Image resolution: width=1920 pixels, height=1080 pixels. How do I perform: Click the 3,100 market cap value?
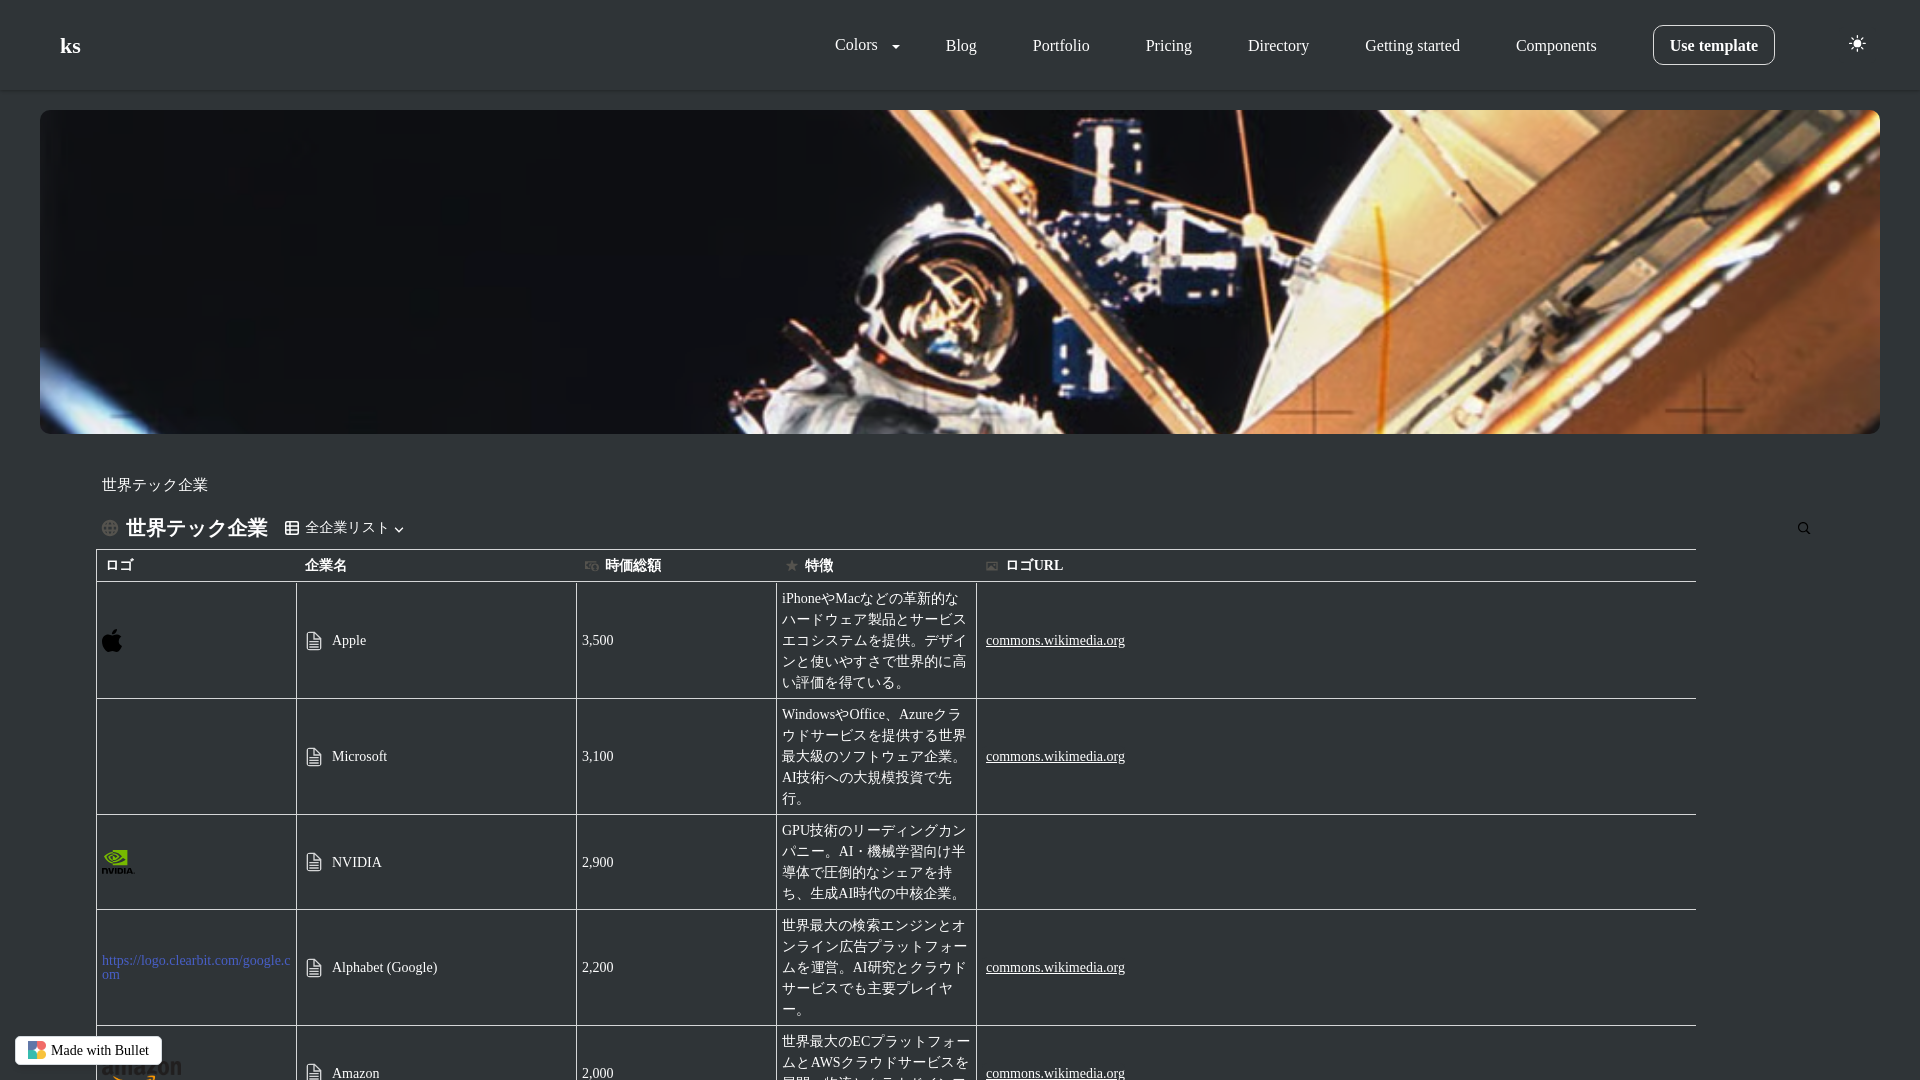tap(598, 757)
